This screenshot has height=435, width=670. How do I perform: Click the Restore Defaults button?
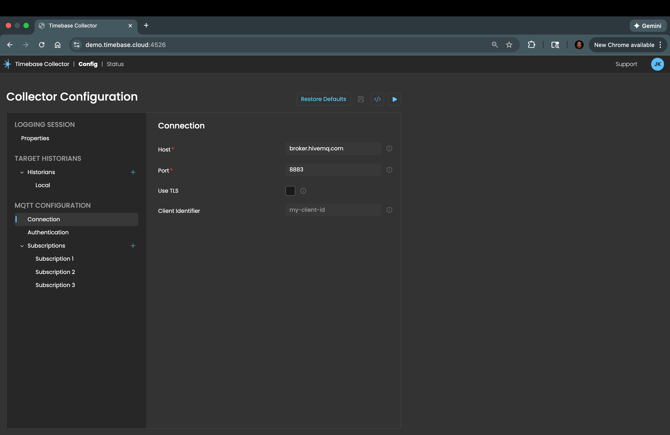(323, 99)
